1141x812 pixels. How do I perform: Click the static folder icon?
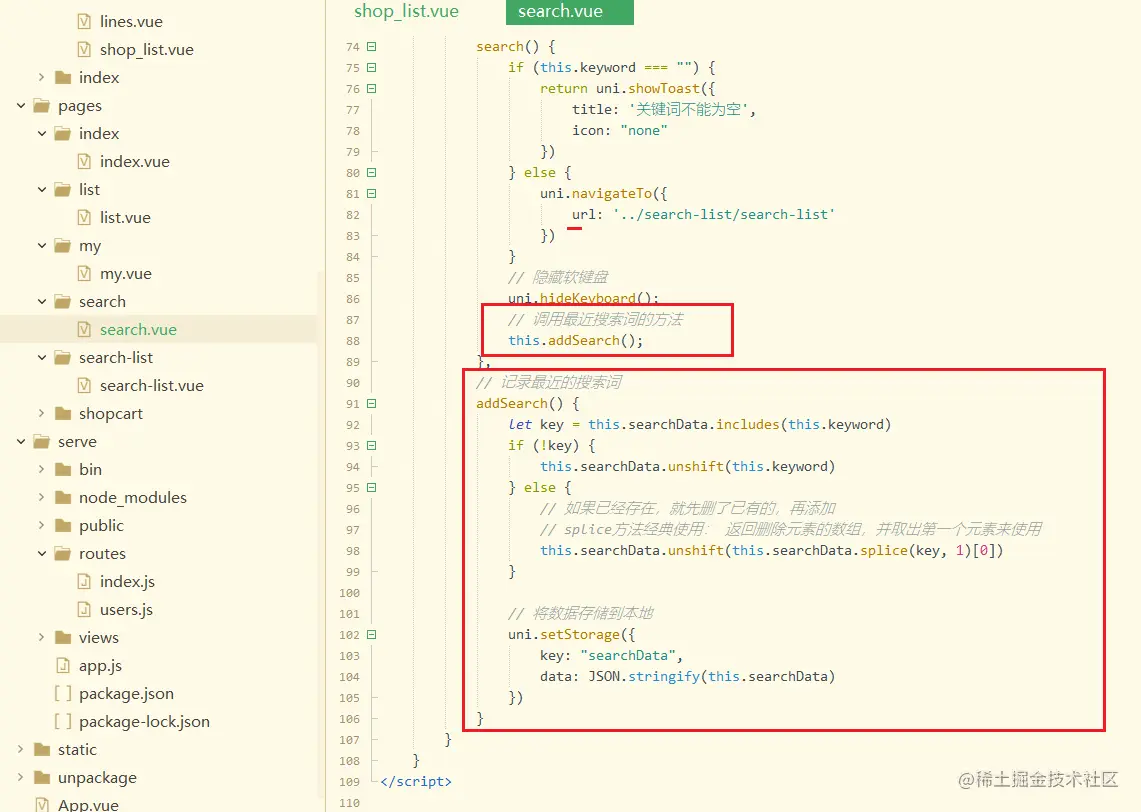click(42, 749)
